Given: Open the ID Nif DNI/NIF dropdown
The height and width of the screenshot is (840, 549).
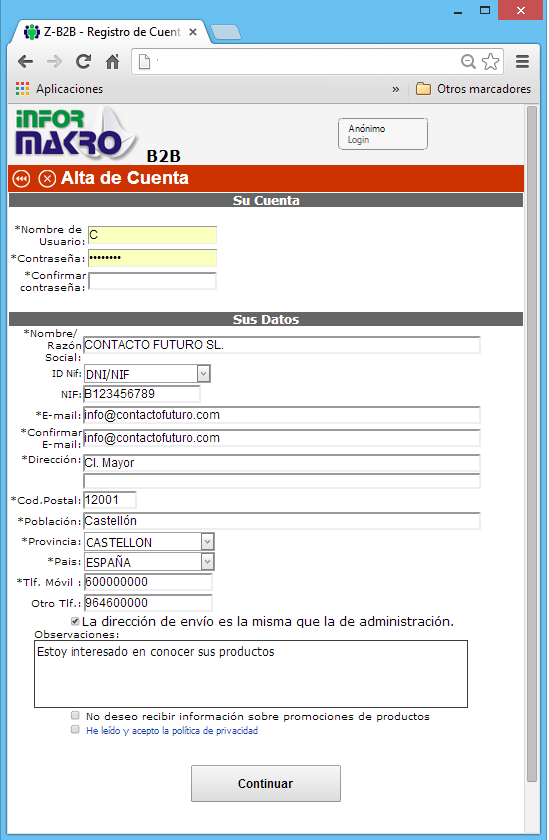Looking at the screenshot, I should pos(147,374).
